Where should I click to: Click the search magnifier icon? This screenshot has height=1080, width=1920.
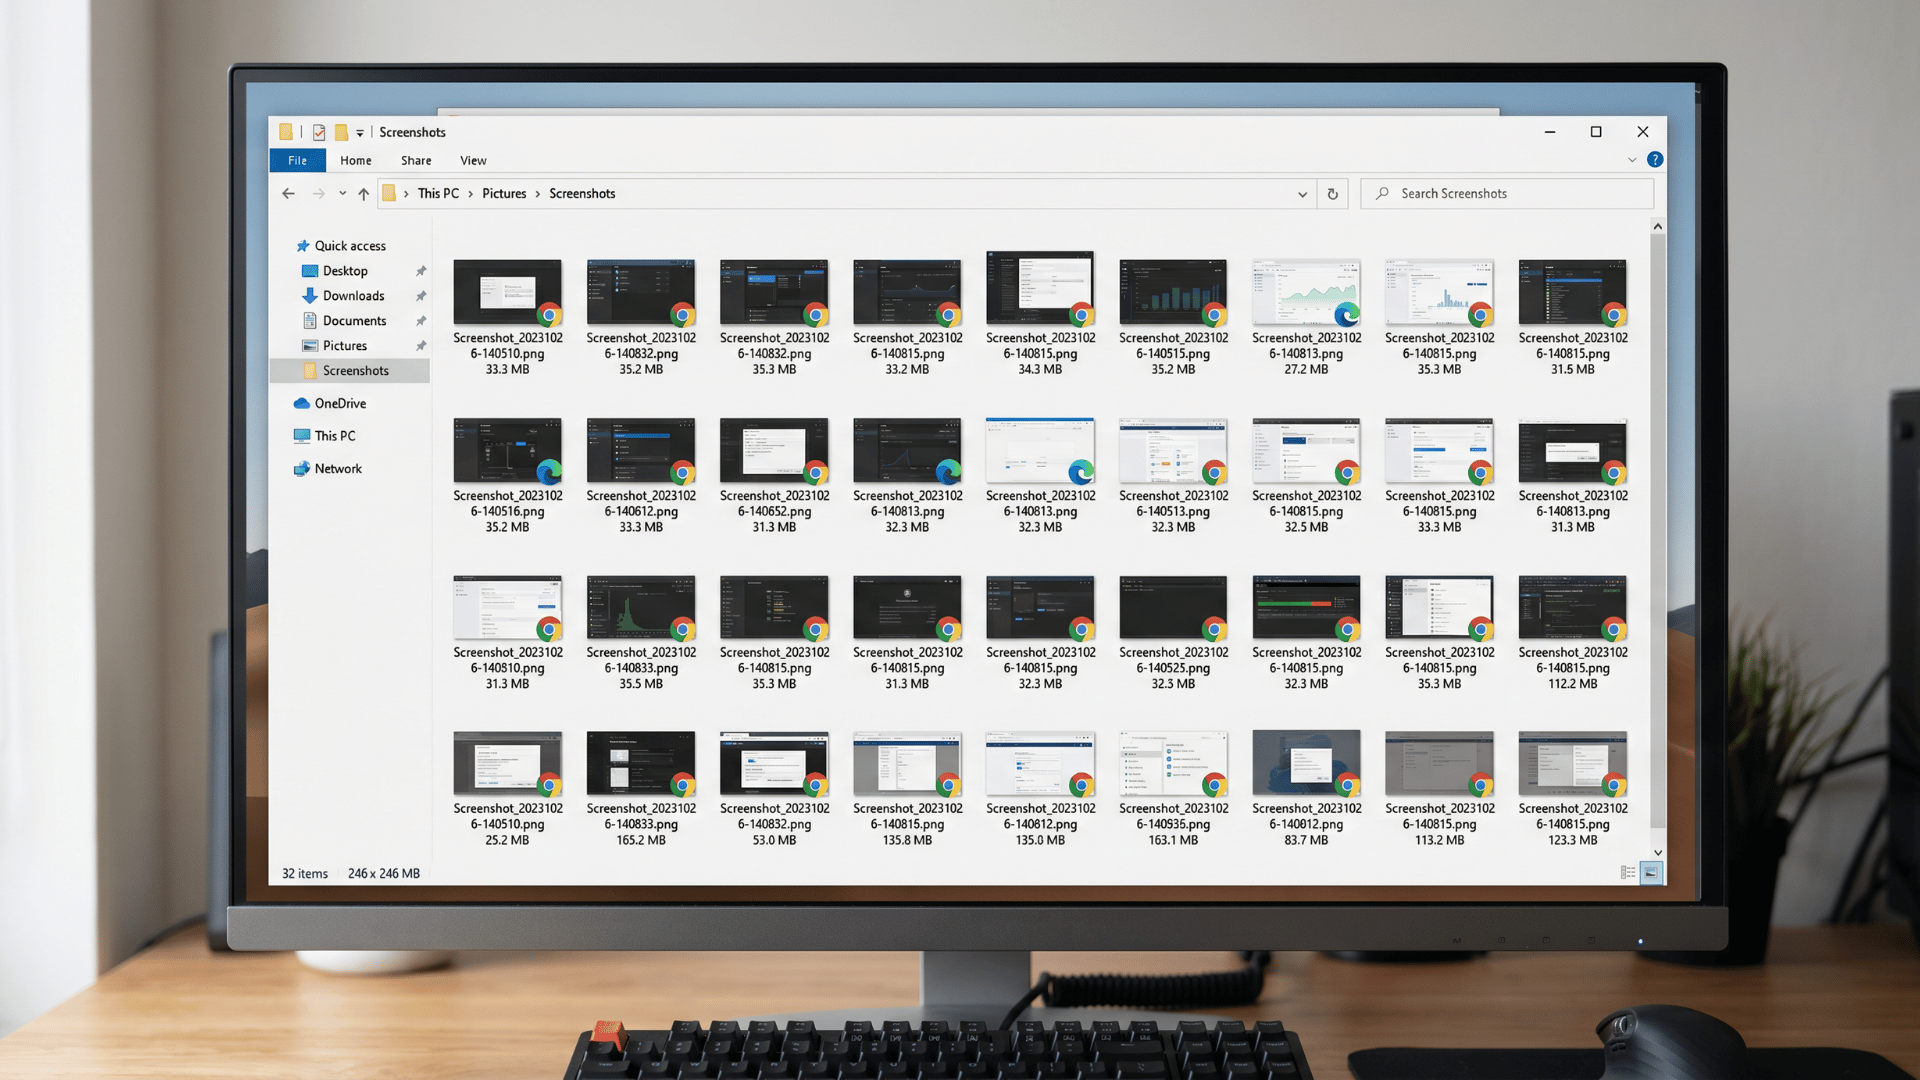(1382, 194)
